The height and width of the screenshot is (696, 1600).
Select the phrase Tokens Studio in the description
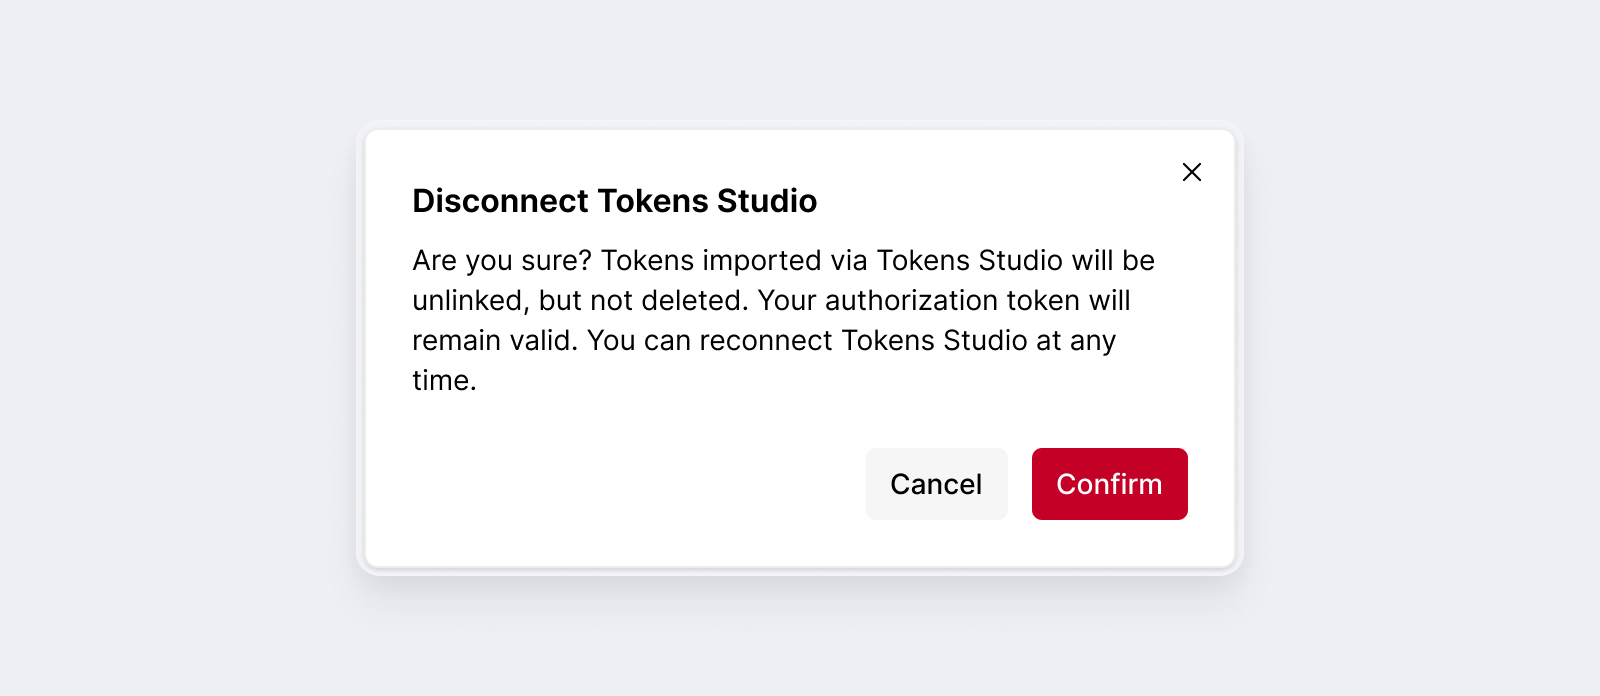pyautogui.click(x=966, y=261)
